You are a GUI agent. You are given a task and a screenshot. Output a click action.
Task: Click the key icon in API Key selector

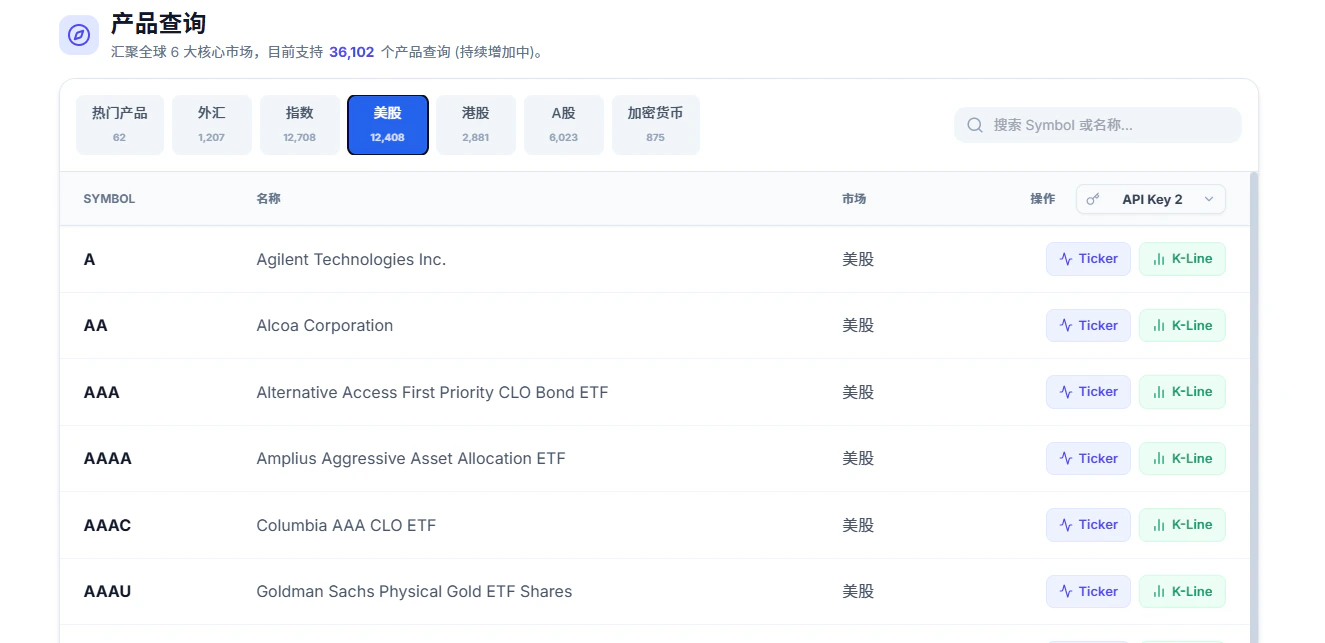tap(1093, 199)
